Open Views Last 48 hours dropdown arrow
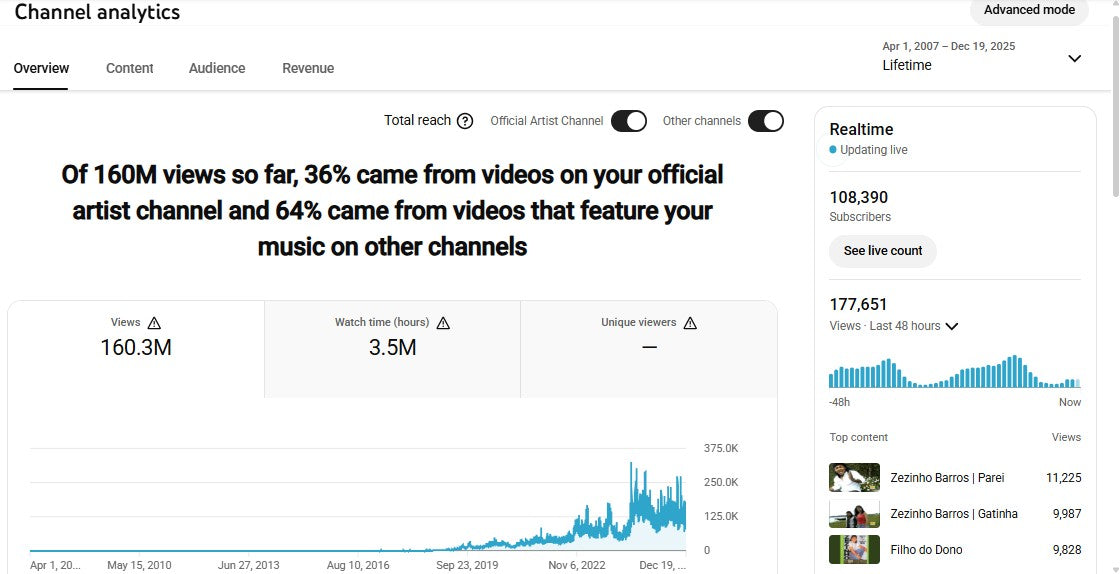Viewport: 1120px width, 574px height. (952, 326)
